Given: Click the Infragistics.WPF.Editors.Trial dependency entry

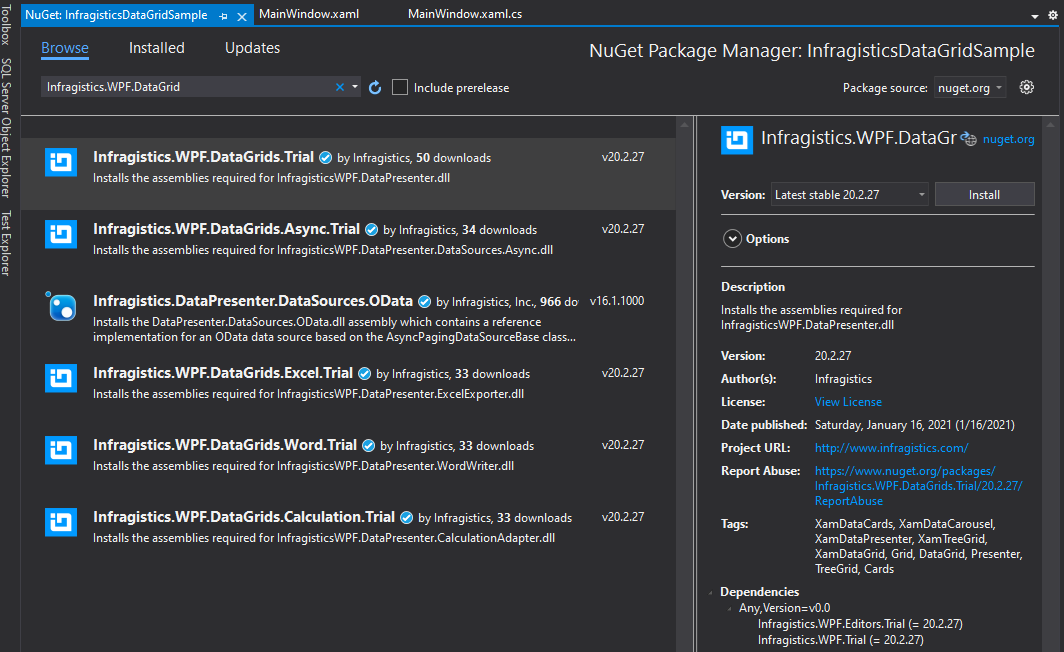Looking at the screenshot, I should [x=860, y=624].
